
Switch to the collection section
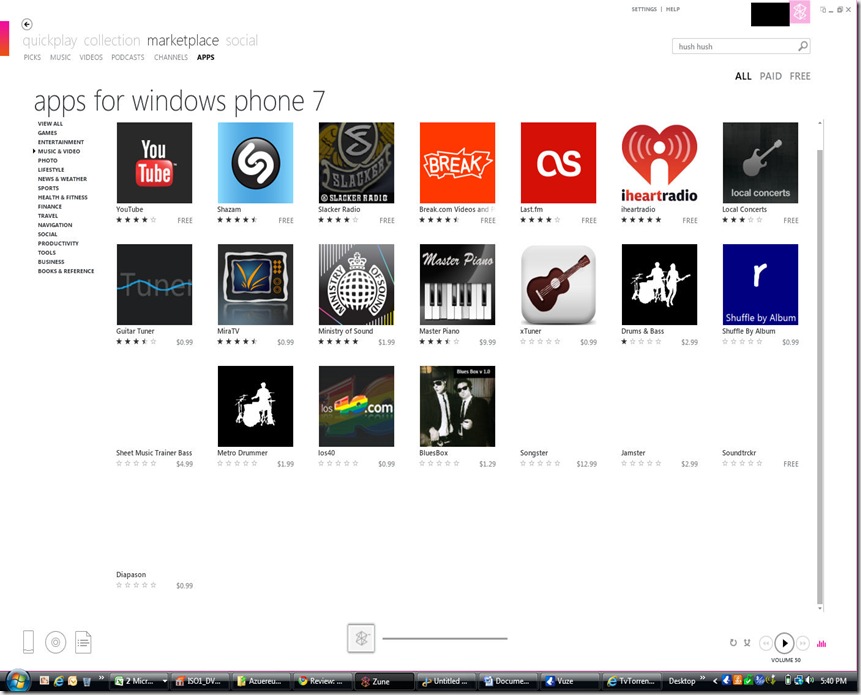(112, 41)
